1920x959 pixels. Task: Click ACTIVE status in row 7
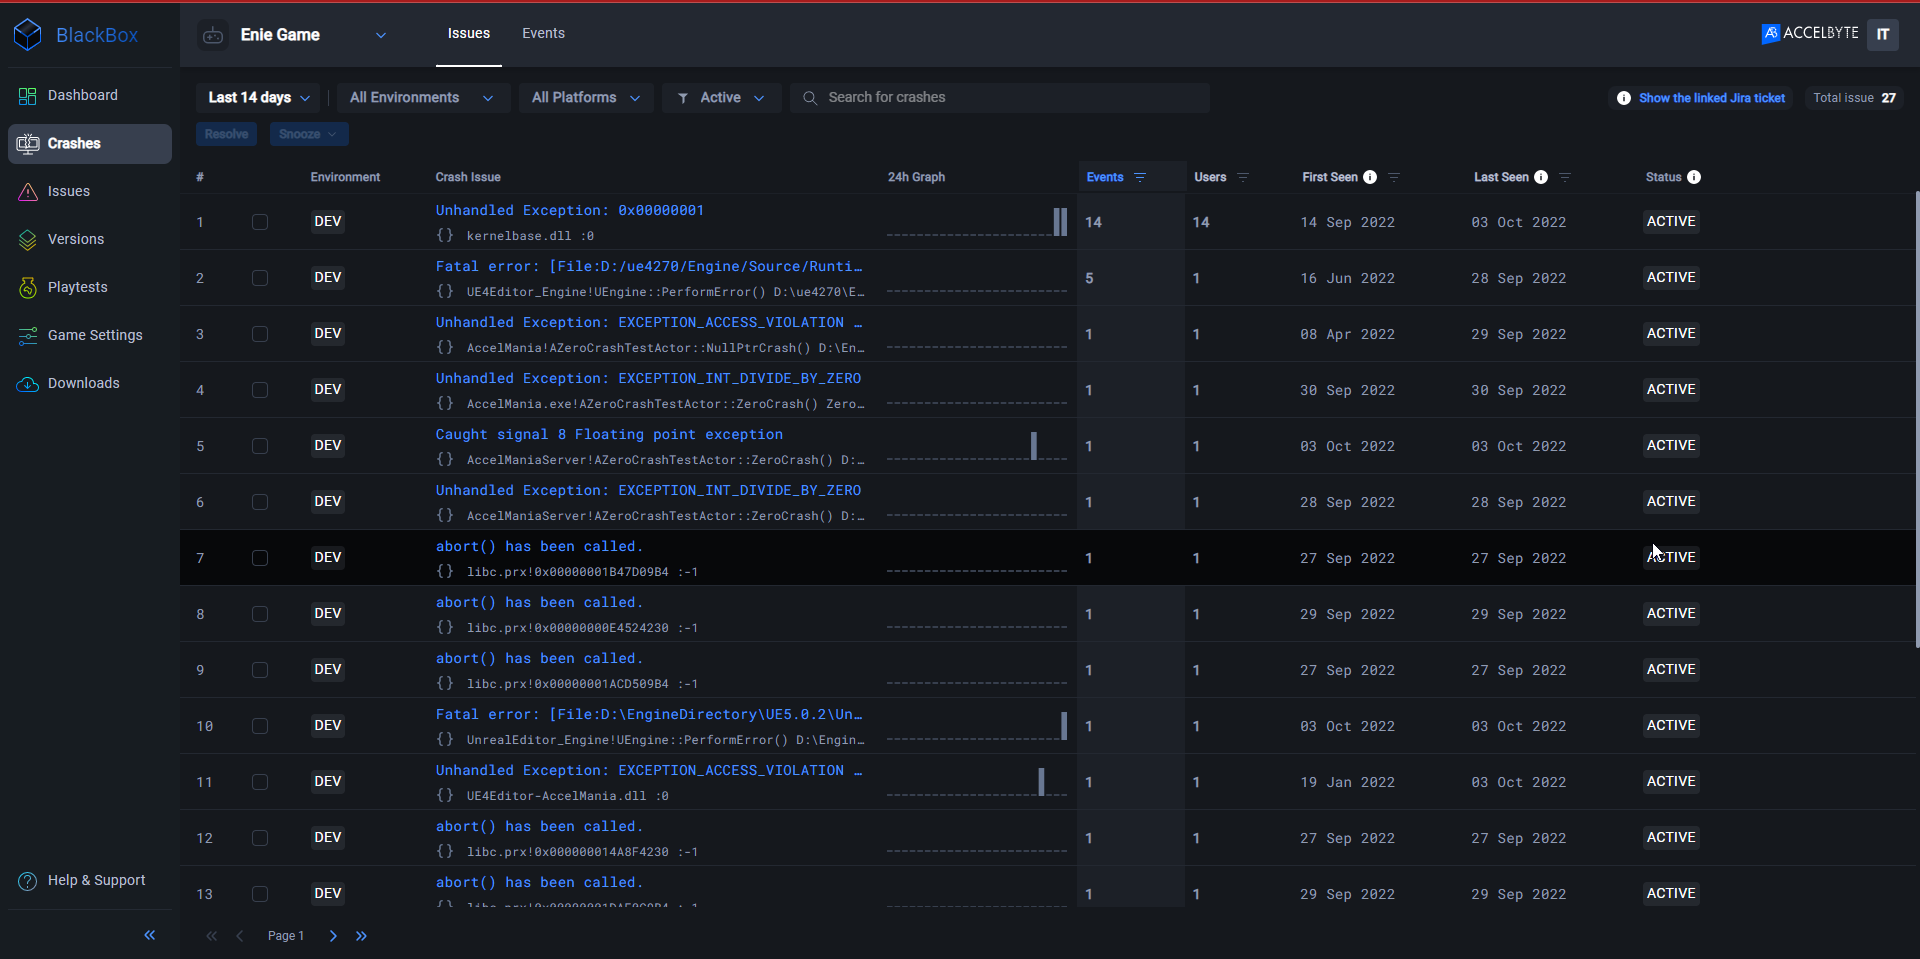click(x=1671, y=557)
